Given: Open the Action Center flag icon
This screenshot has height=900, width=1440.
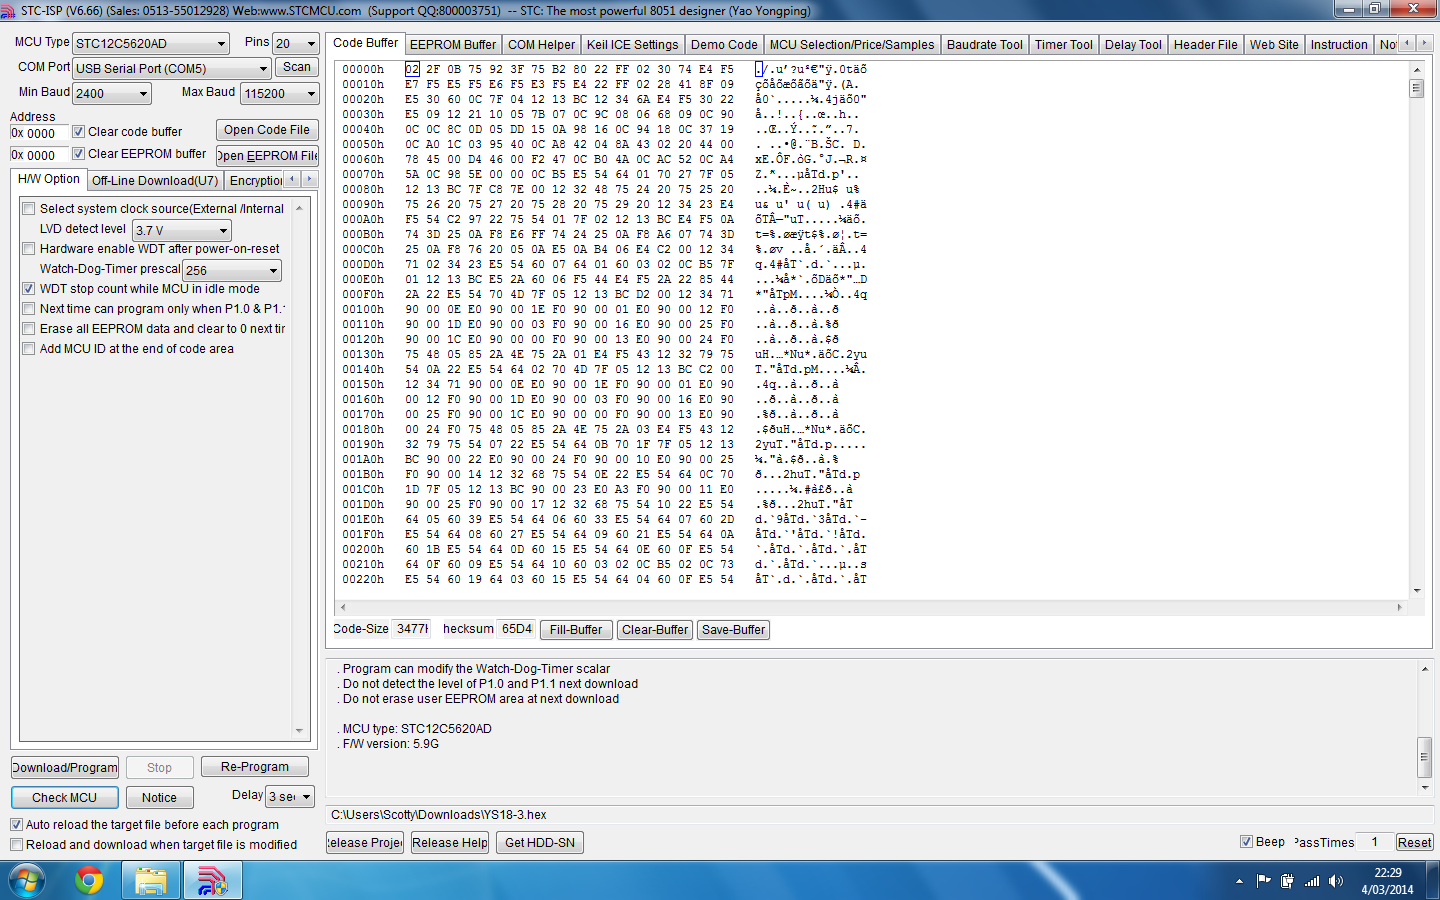Looking at the screenshot, I should point(1263,881).
